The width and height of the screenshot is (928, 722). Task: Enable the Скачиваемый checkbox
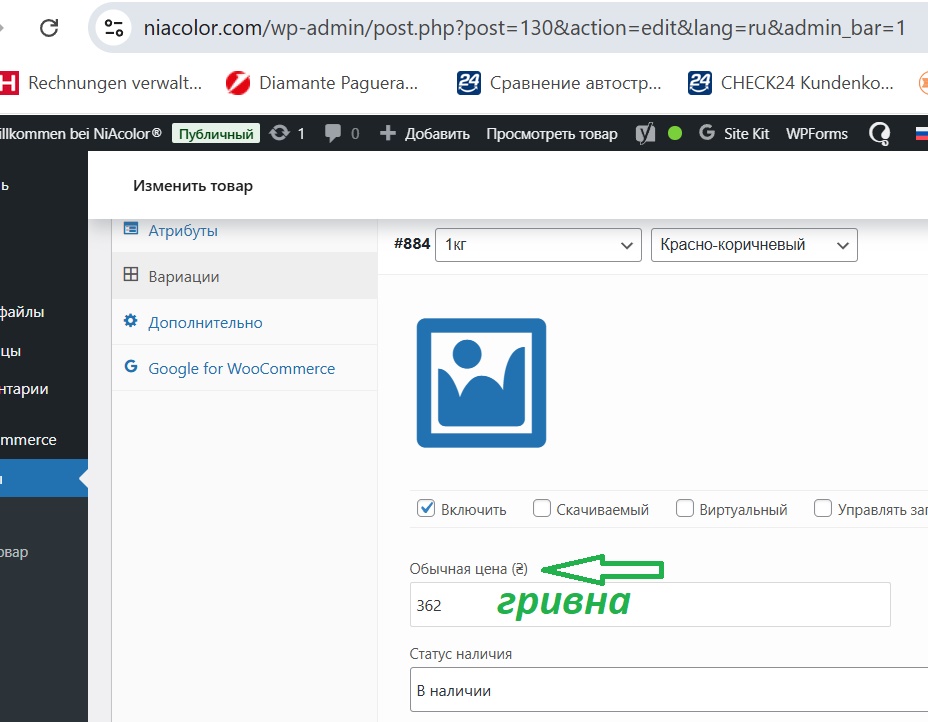542,508
